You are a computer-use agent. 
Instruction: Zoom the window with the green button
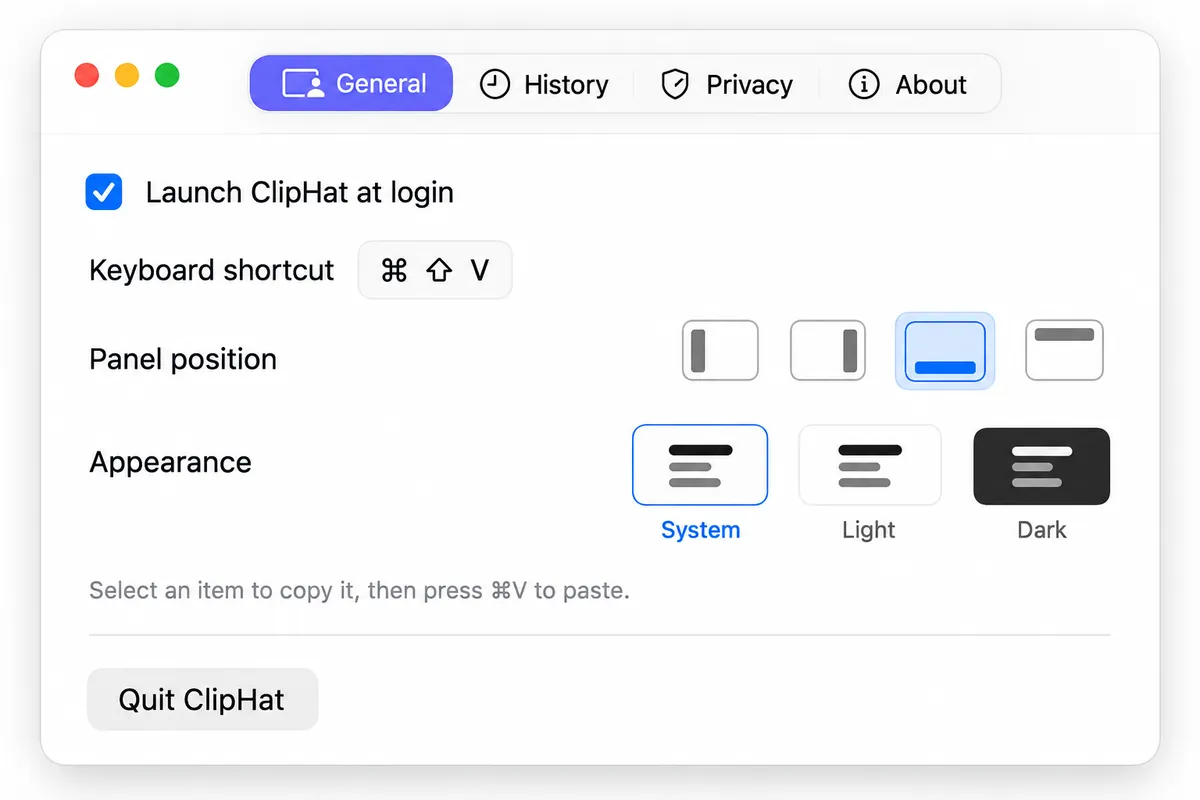pyautogui.click(x=167, y=75)
